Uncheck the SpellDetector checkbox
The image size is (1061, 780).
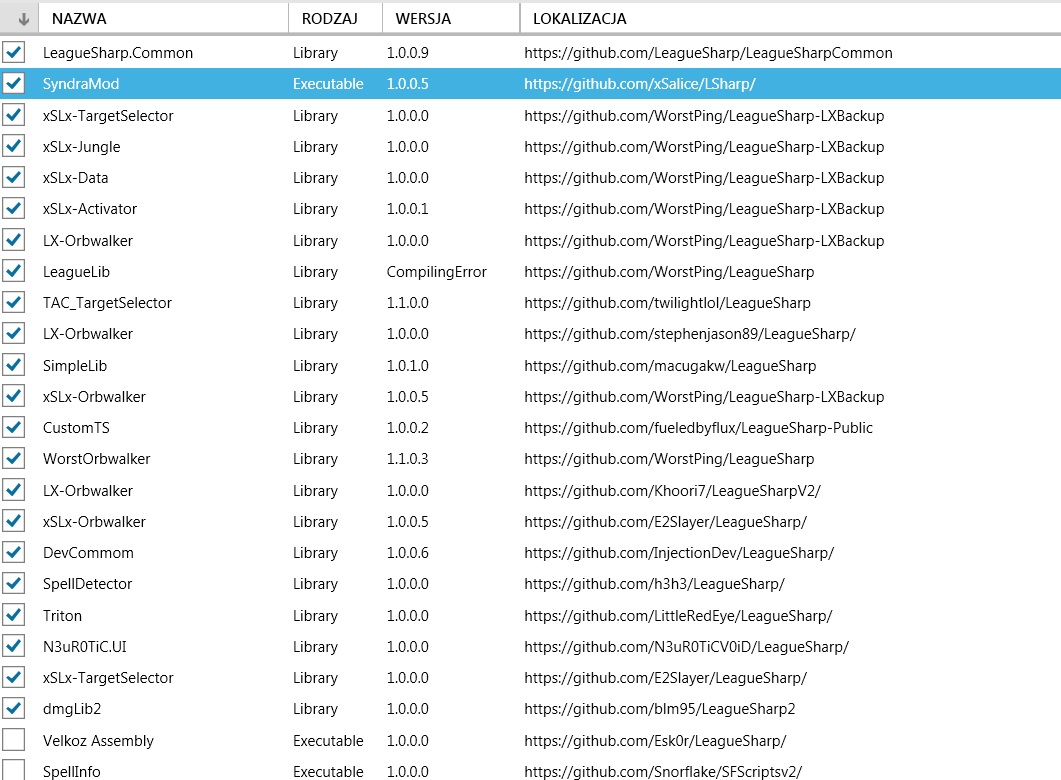[14, 583]
